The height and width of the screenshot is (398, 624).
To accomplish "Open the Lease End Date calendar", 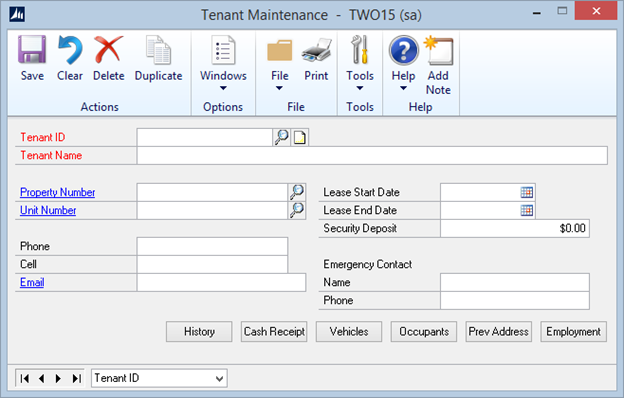I will point(526,210).
